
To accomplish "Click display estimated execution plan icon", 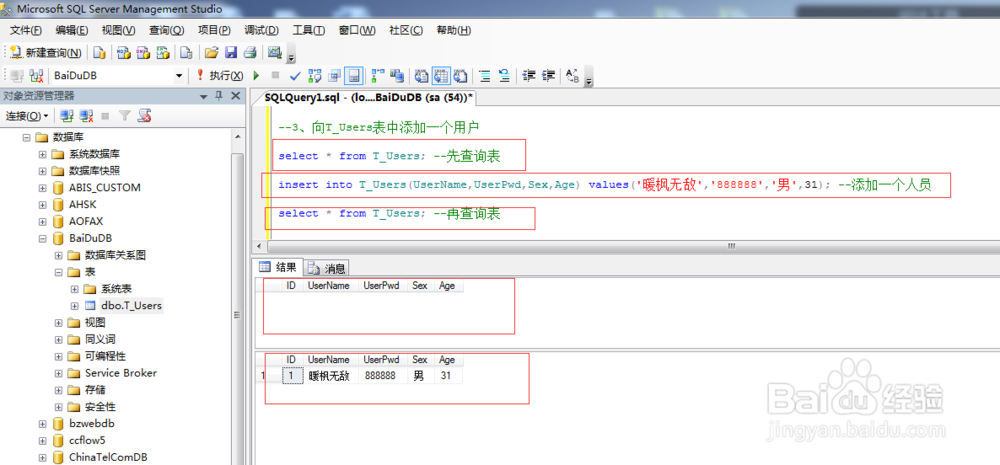I will coord(315,76).
